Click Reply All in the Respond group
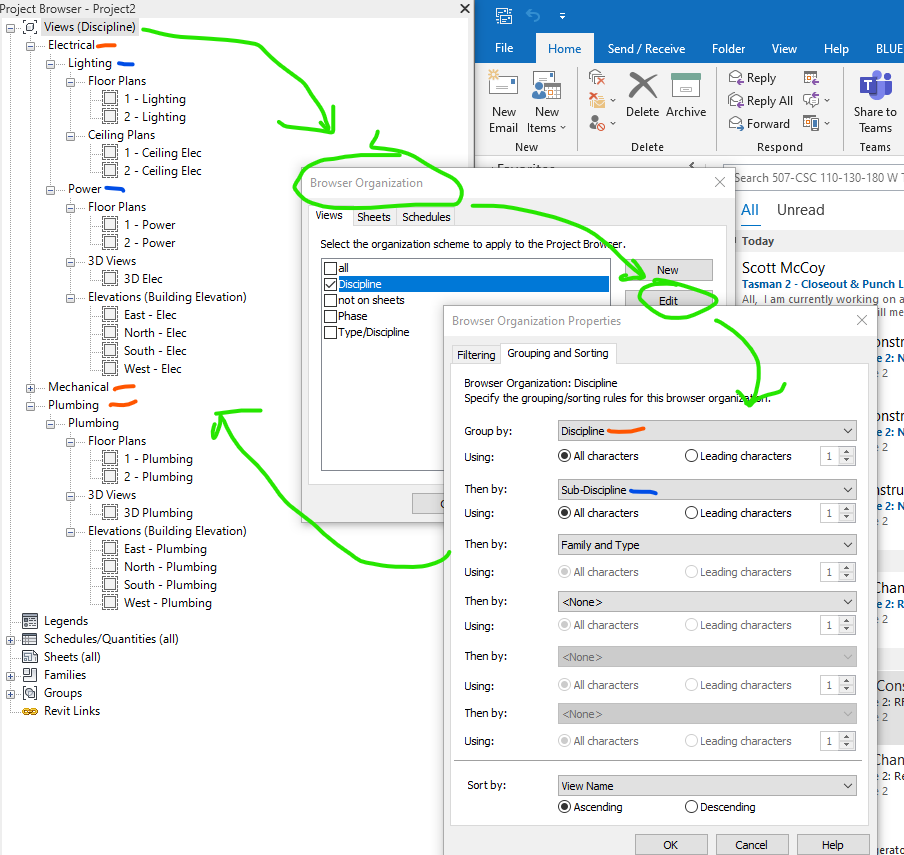This screenshot has width=904, height=855. 761,100
